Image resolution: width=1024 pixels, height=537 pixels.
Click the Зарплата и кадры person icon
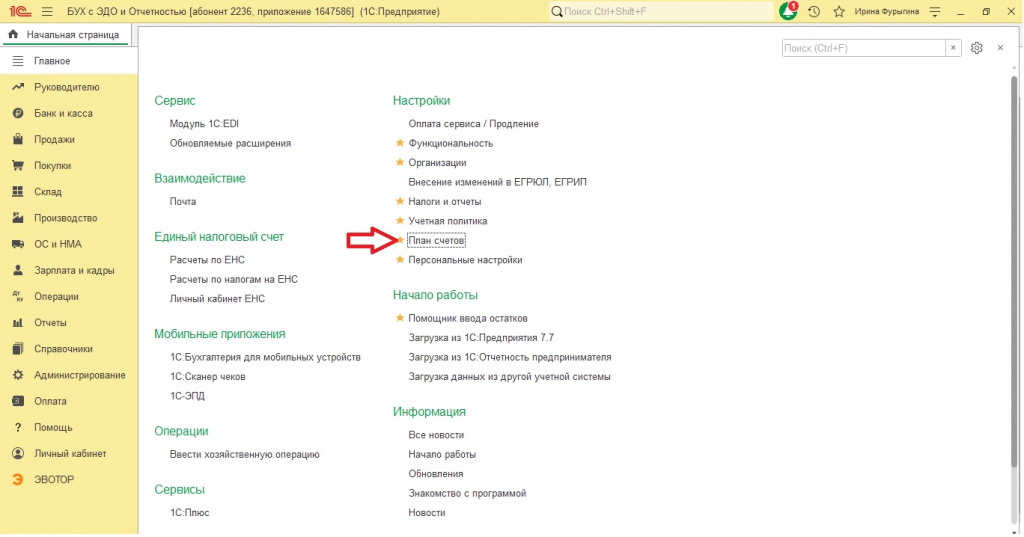[x=18, y=270]
